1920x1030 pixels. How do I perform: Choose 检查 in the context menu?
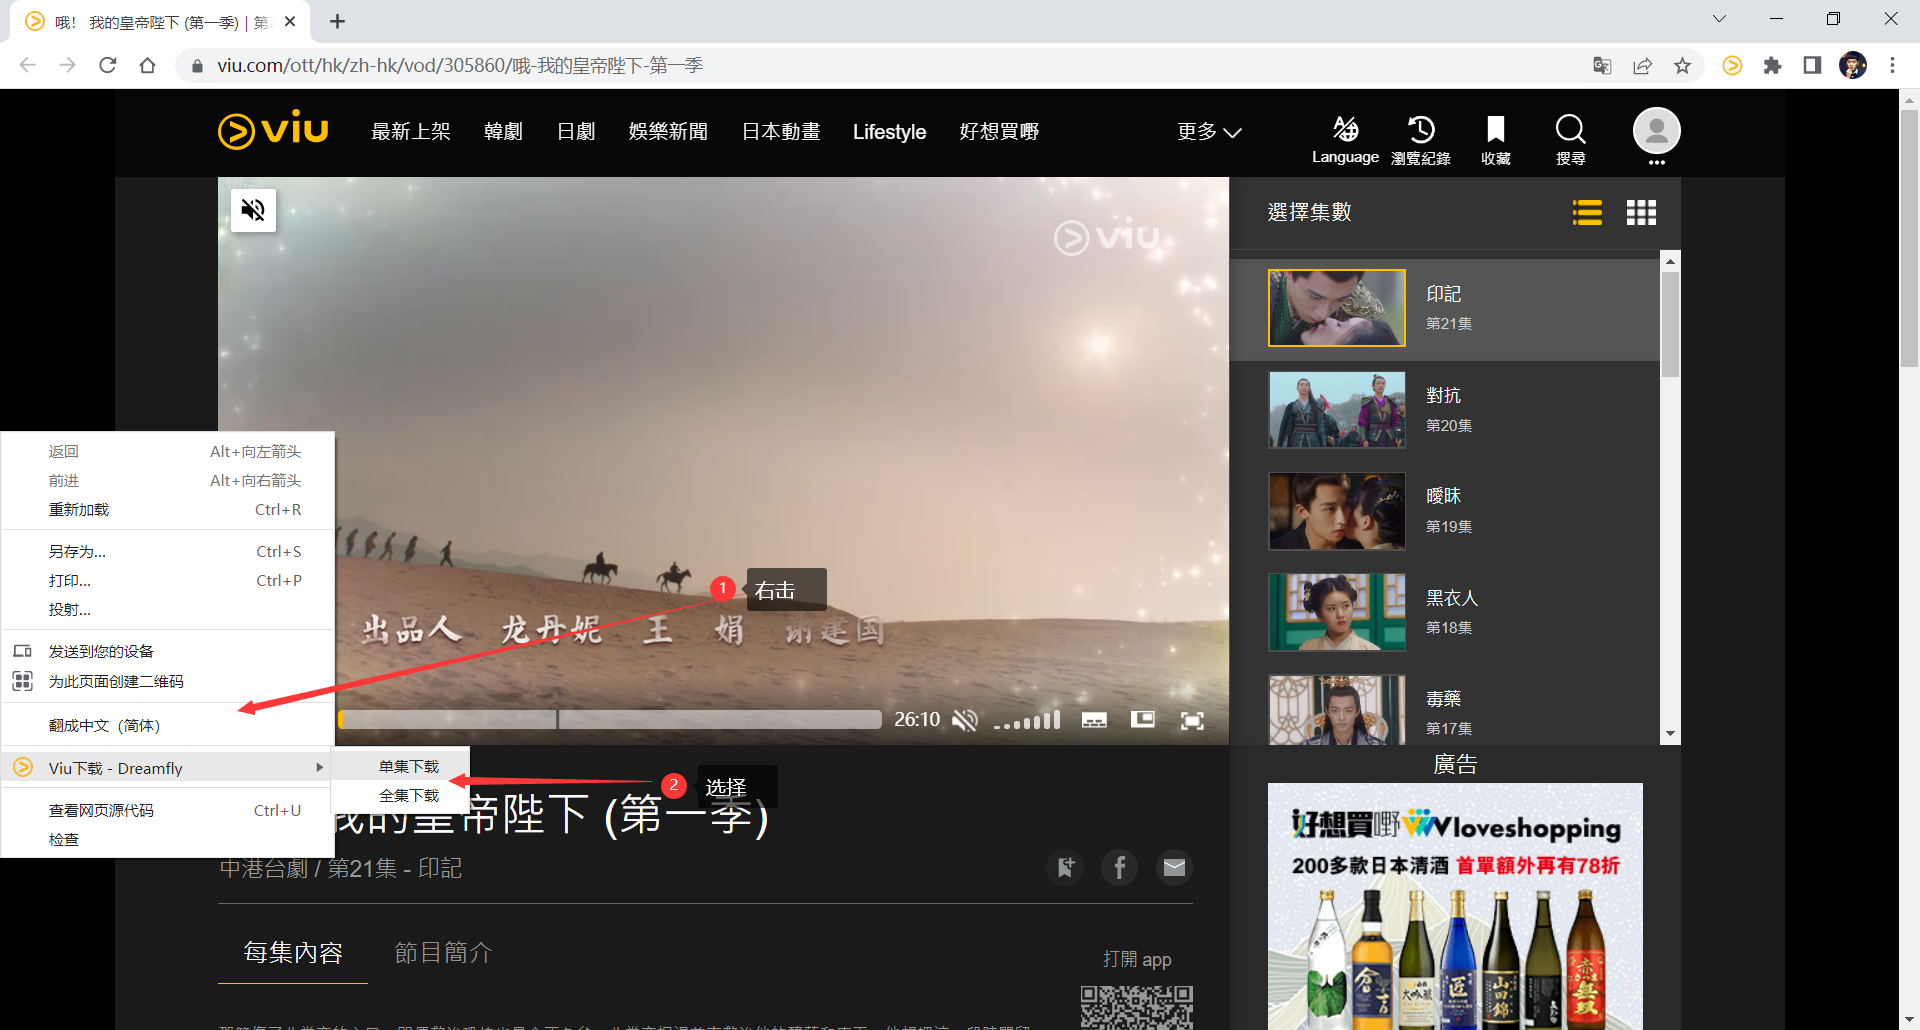coord(168,840)
